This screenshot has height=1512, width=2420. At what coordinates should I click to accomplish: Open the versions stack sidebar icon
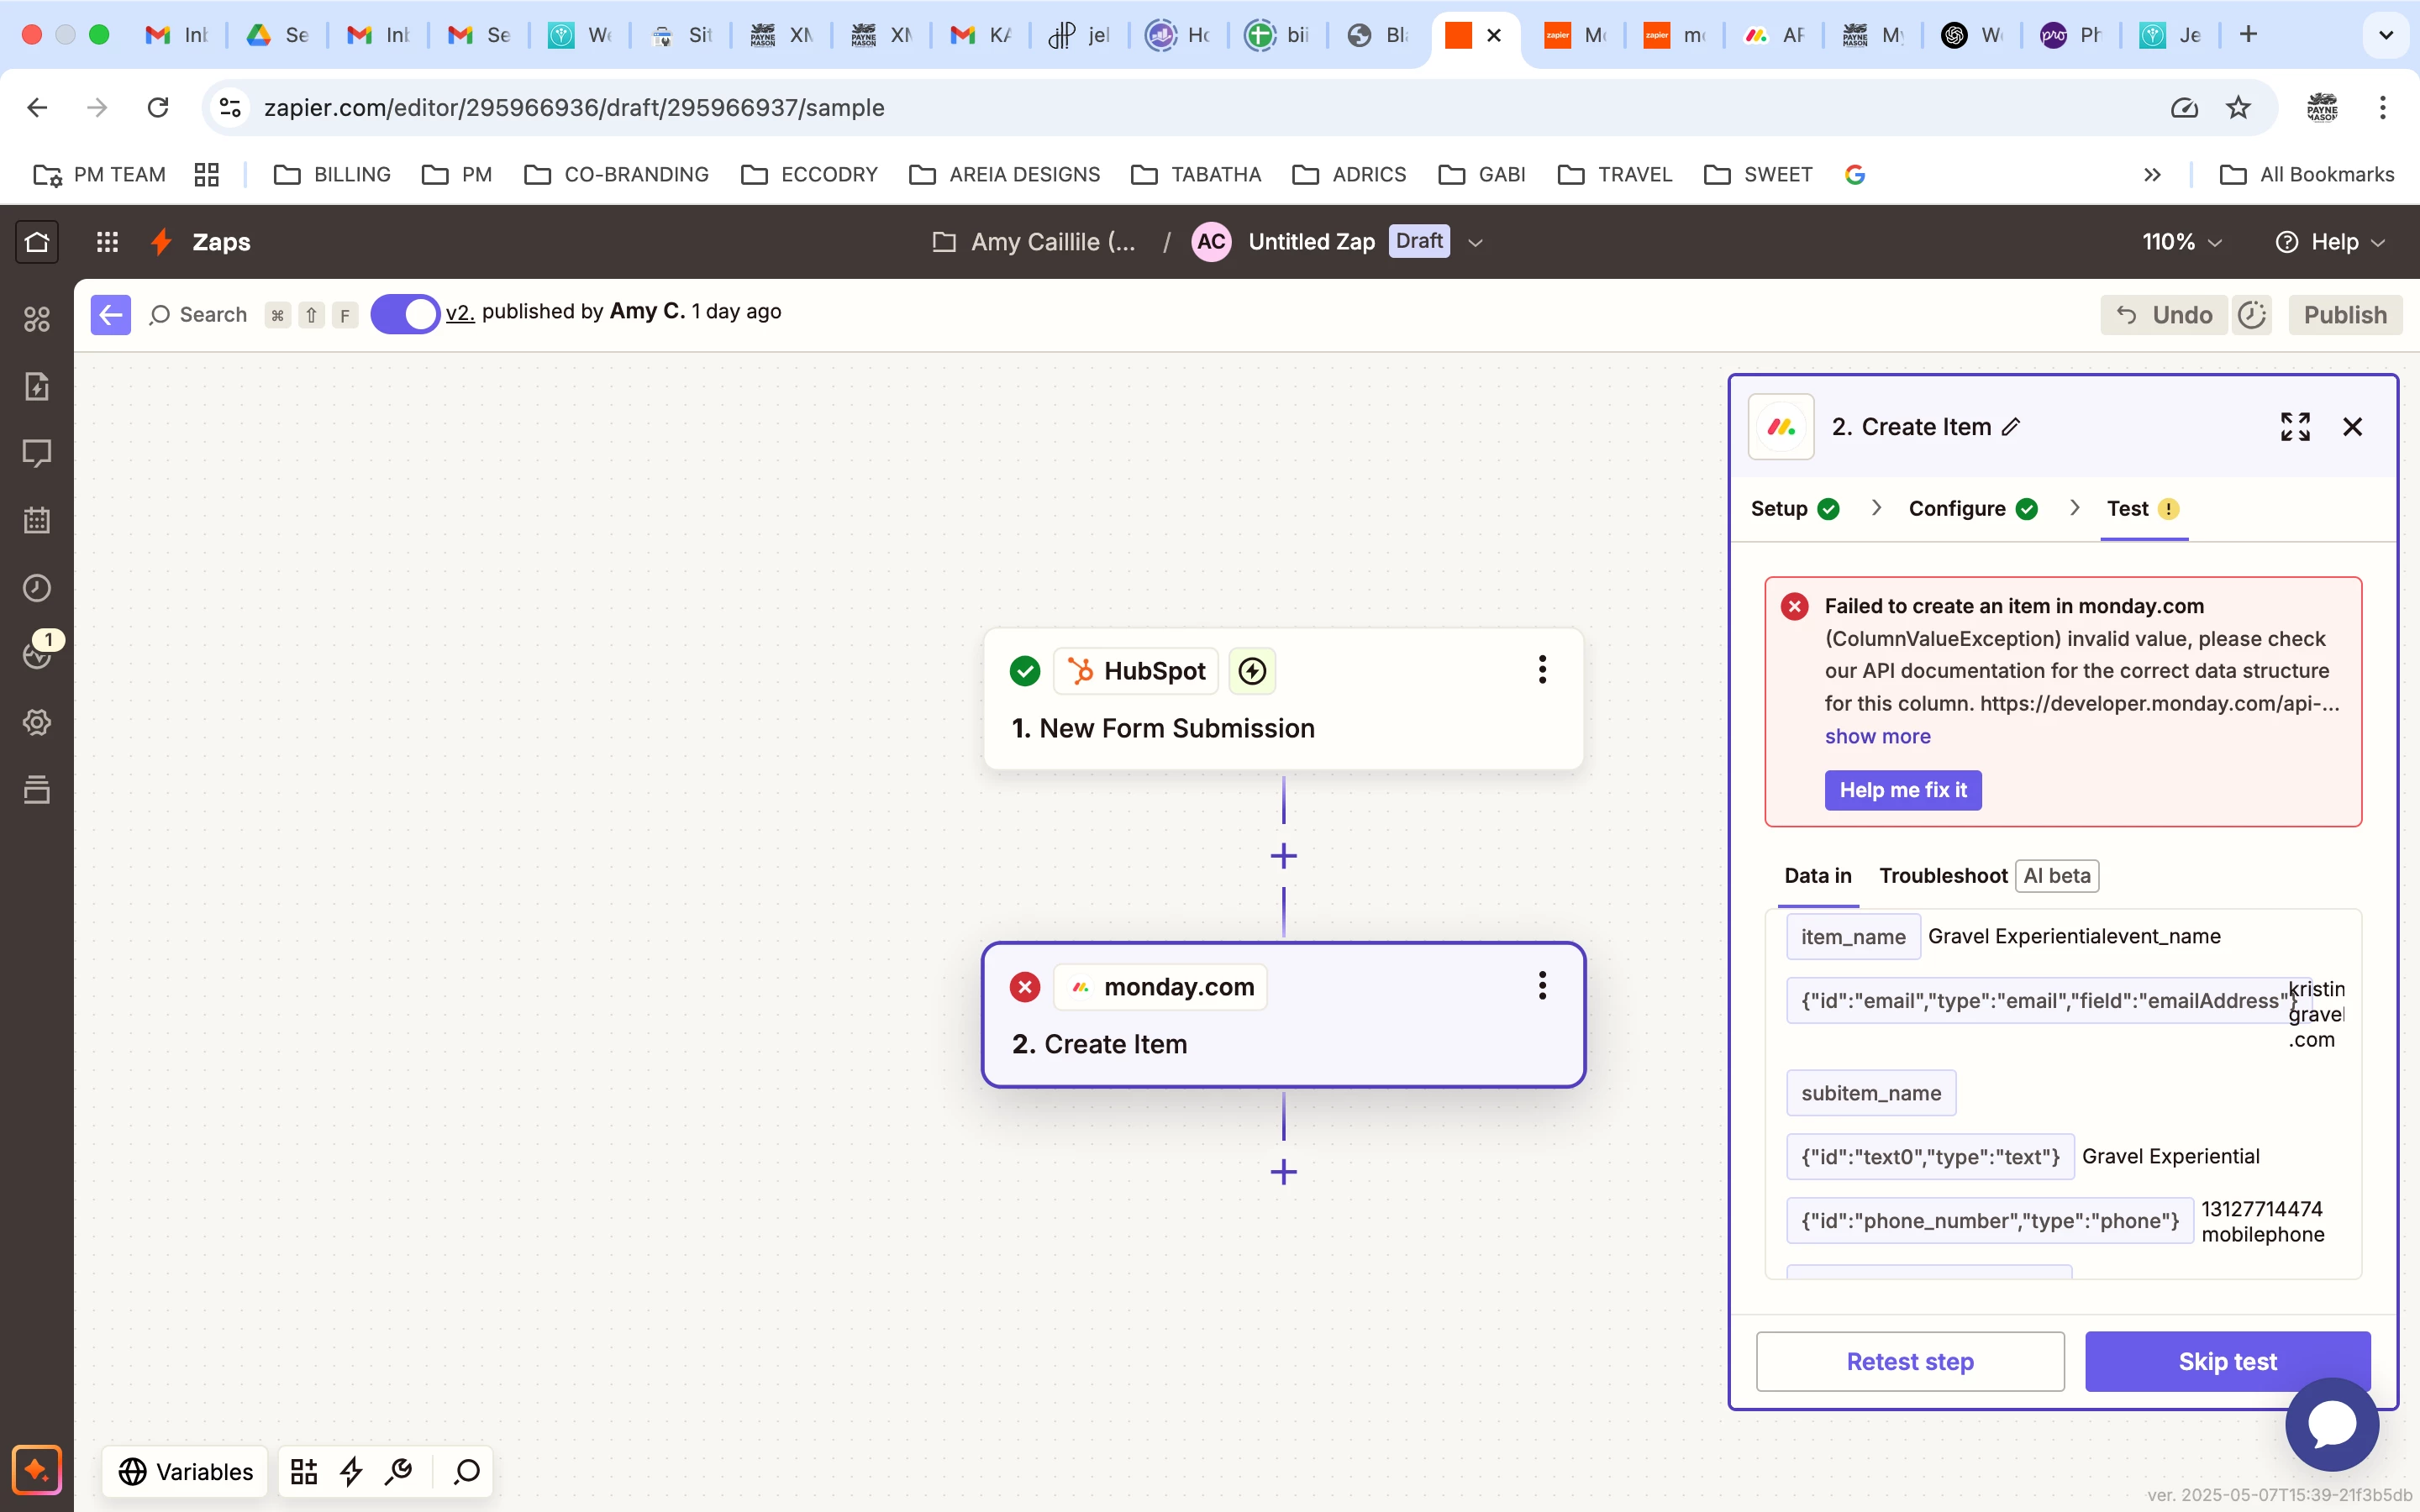37,789
